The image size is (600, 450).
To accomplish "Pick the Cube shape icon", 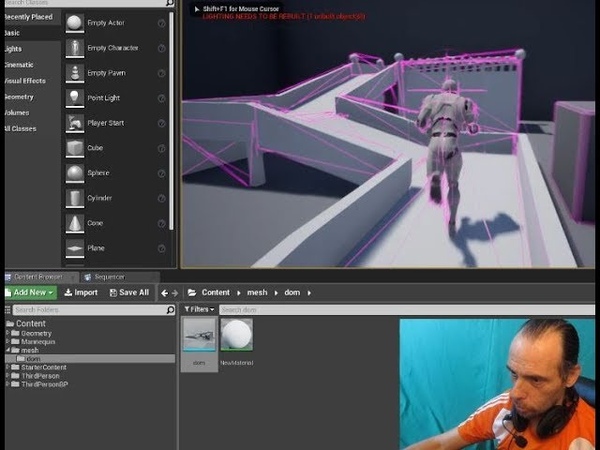I will coord(75,148).
